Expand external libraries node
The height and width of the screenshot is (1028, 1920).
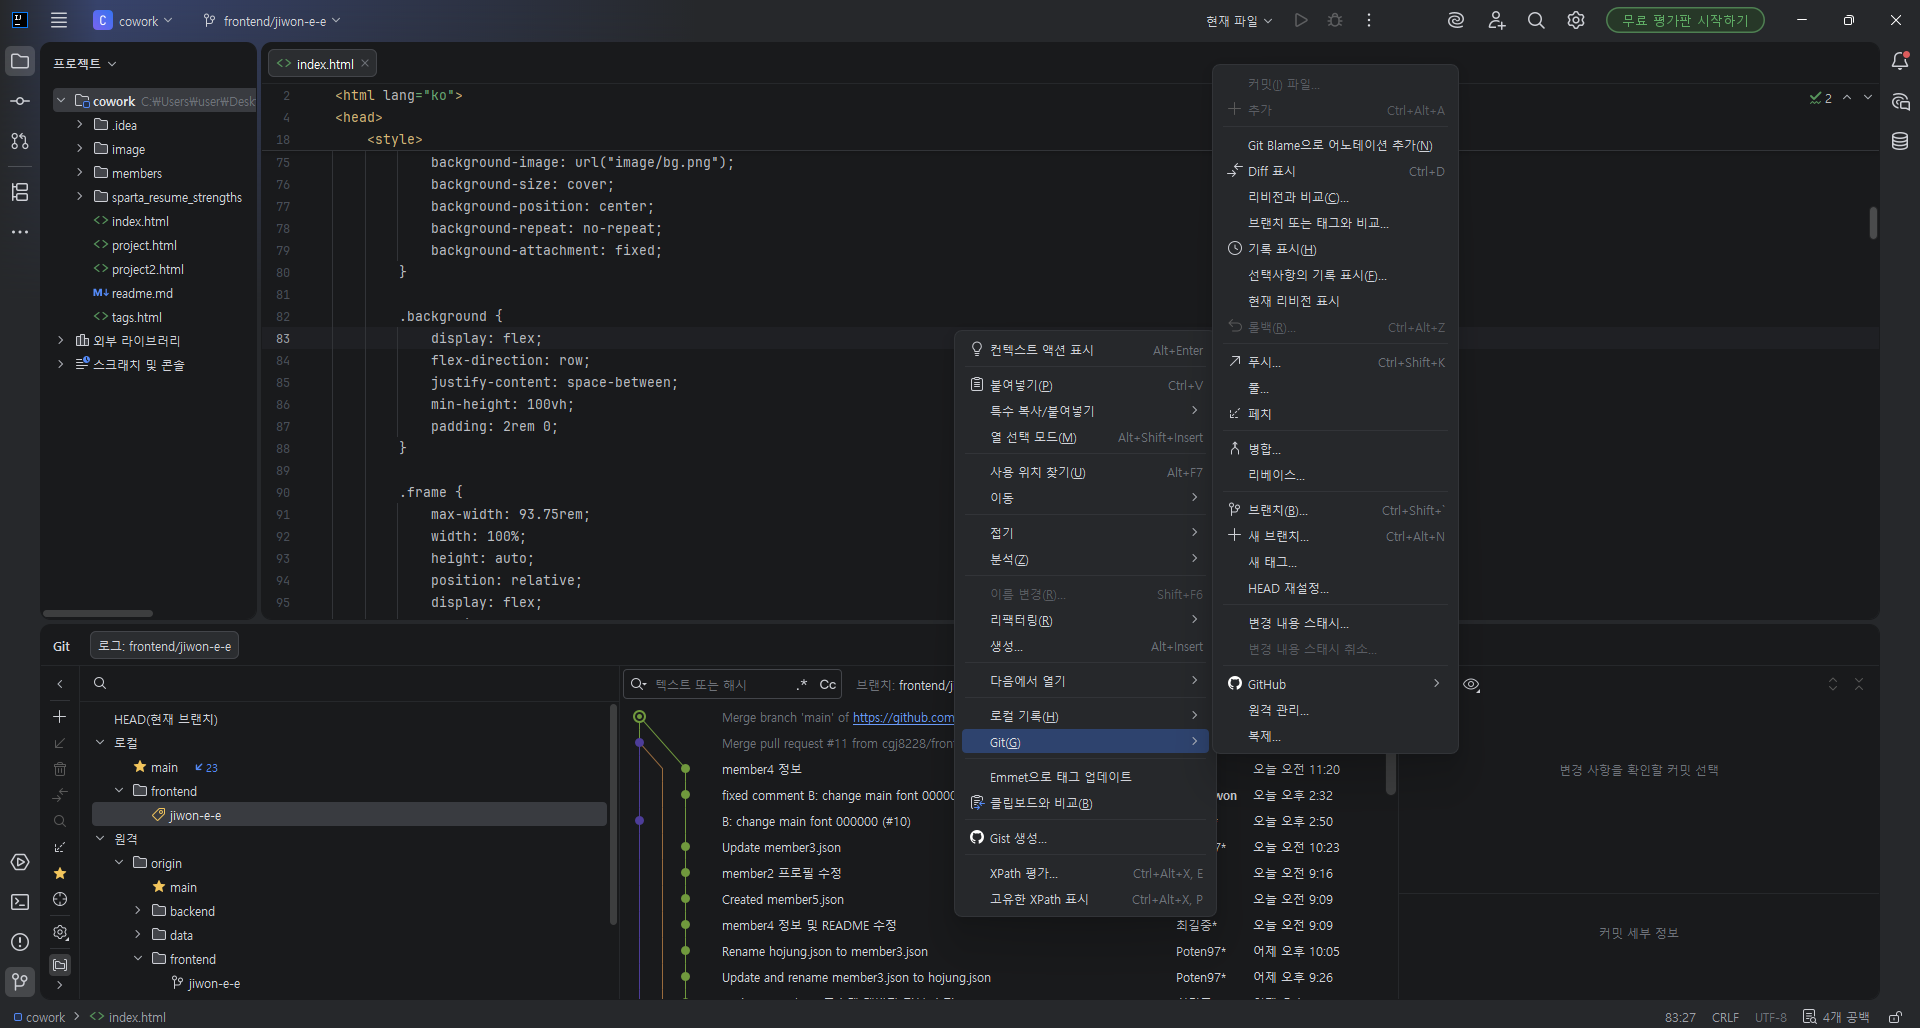coord(61,341)
